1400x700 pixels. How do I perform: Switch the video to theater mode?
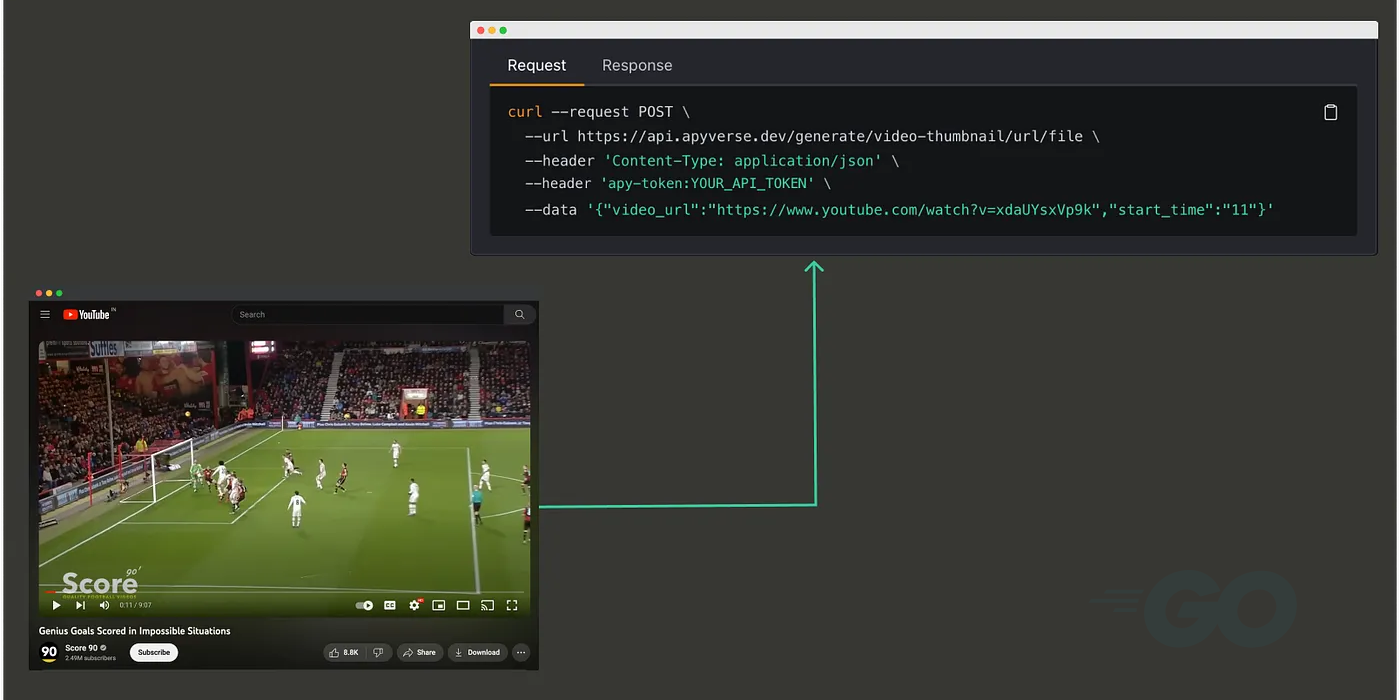click(x=462, y=605)
